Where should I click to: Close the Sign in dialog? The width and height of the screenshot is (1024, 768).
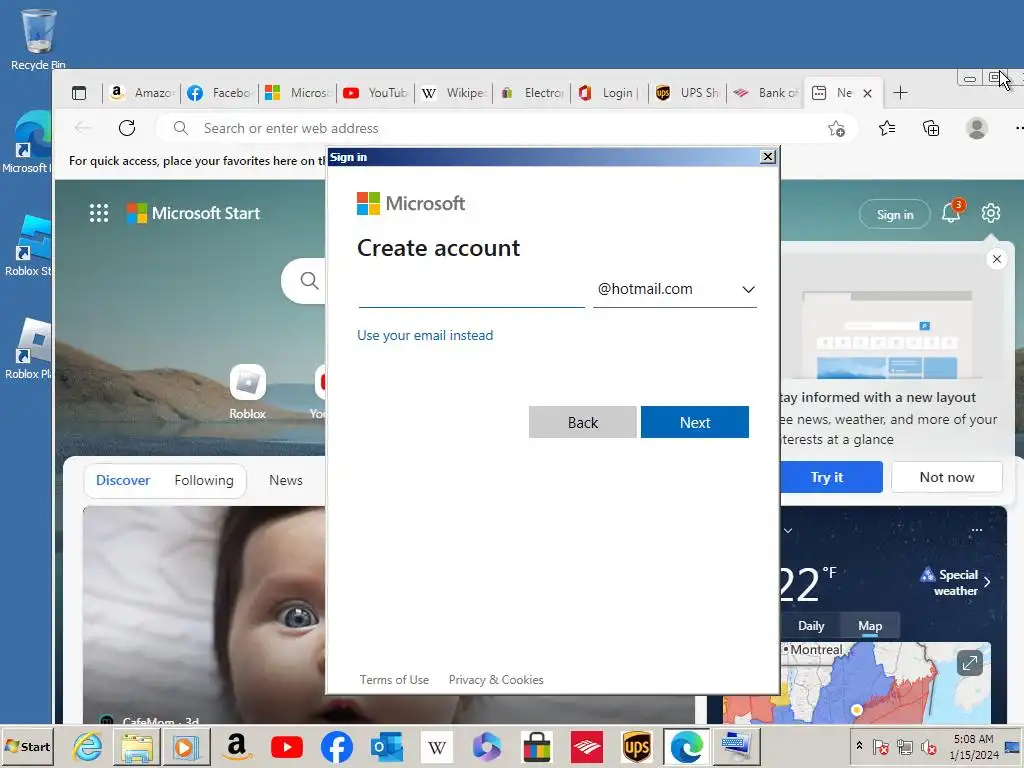point(768,157)
